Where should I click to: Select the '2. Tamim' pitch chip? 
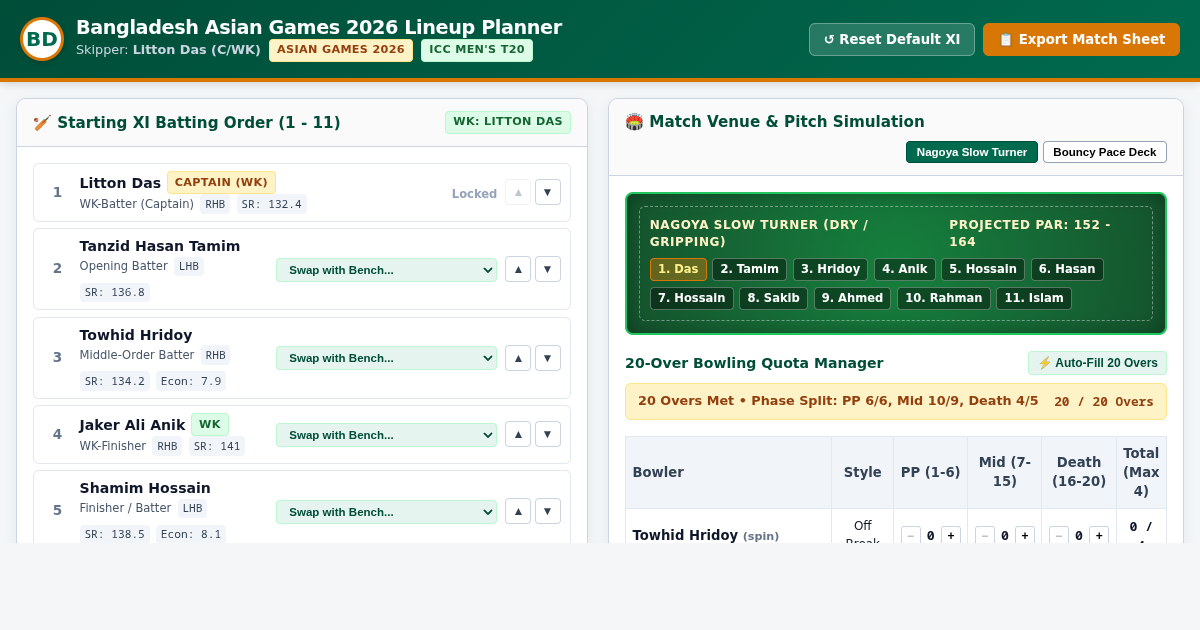click(x=749, y=269)
